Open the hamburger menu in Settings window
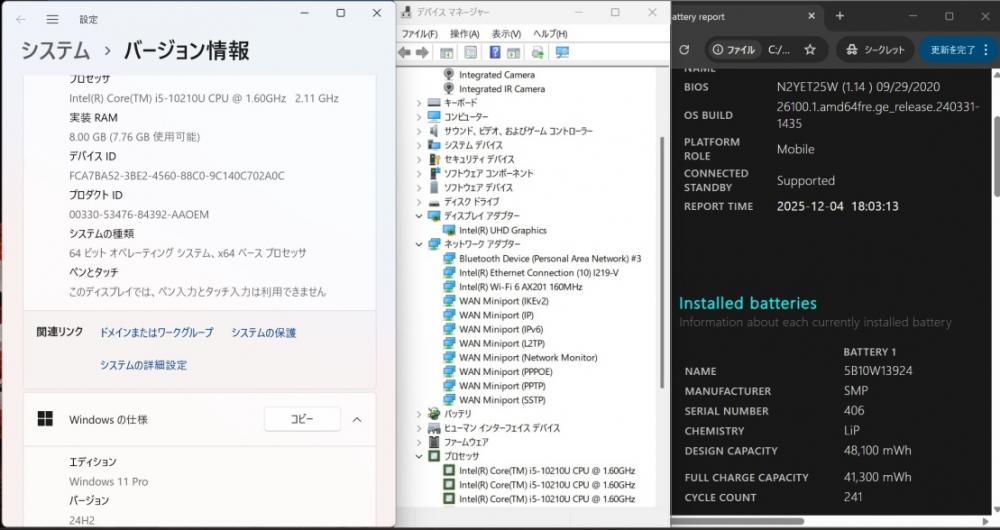 53,20
